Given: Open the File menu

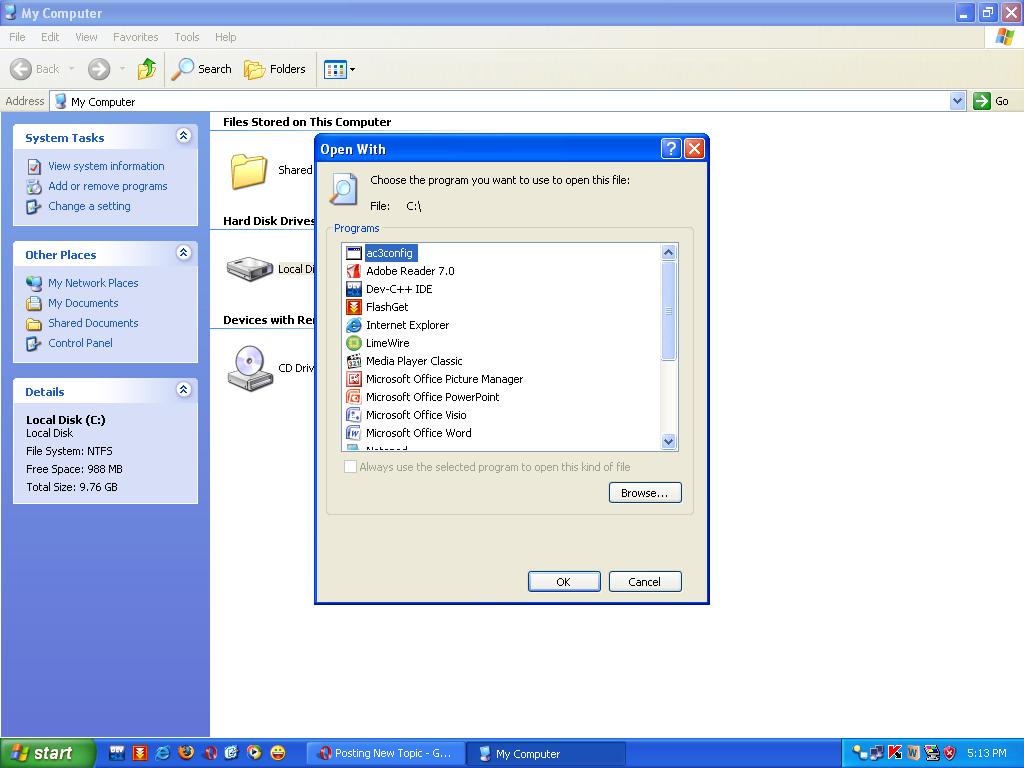Looking at the screenshot, I should (x=17, y=37).
